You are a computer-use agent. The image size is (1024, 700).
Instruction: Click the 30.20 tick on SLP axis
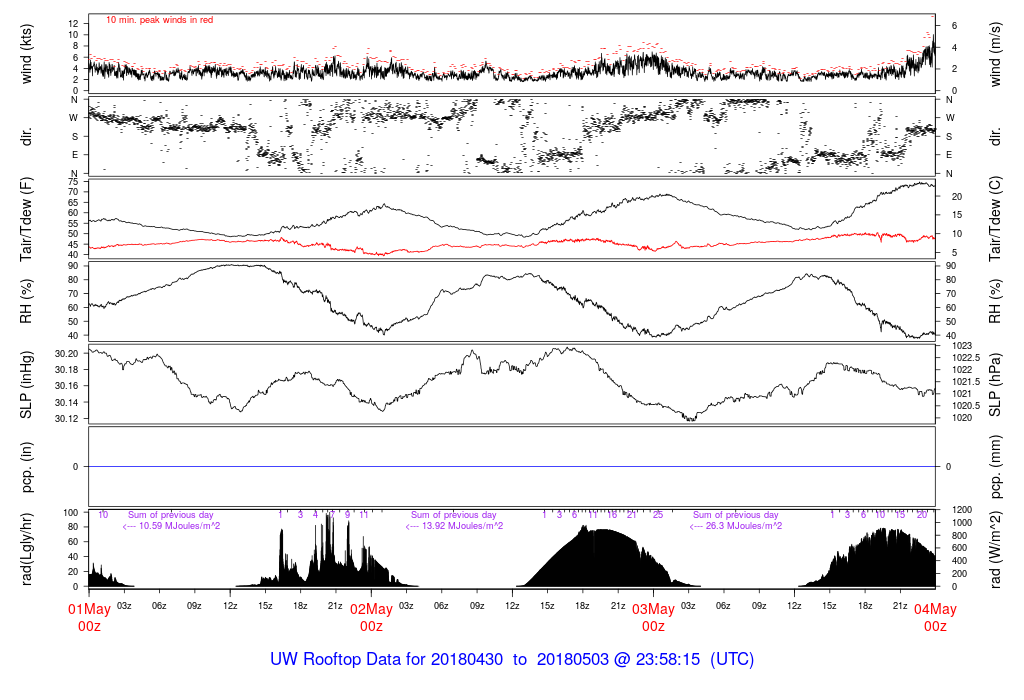coord(67,353)
